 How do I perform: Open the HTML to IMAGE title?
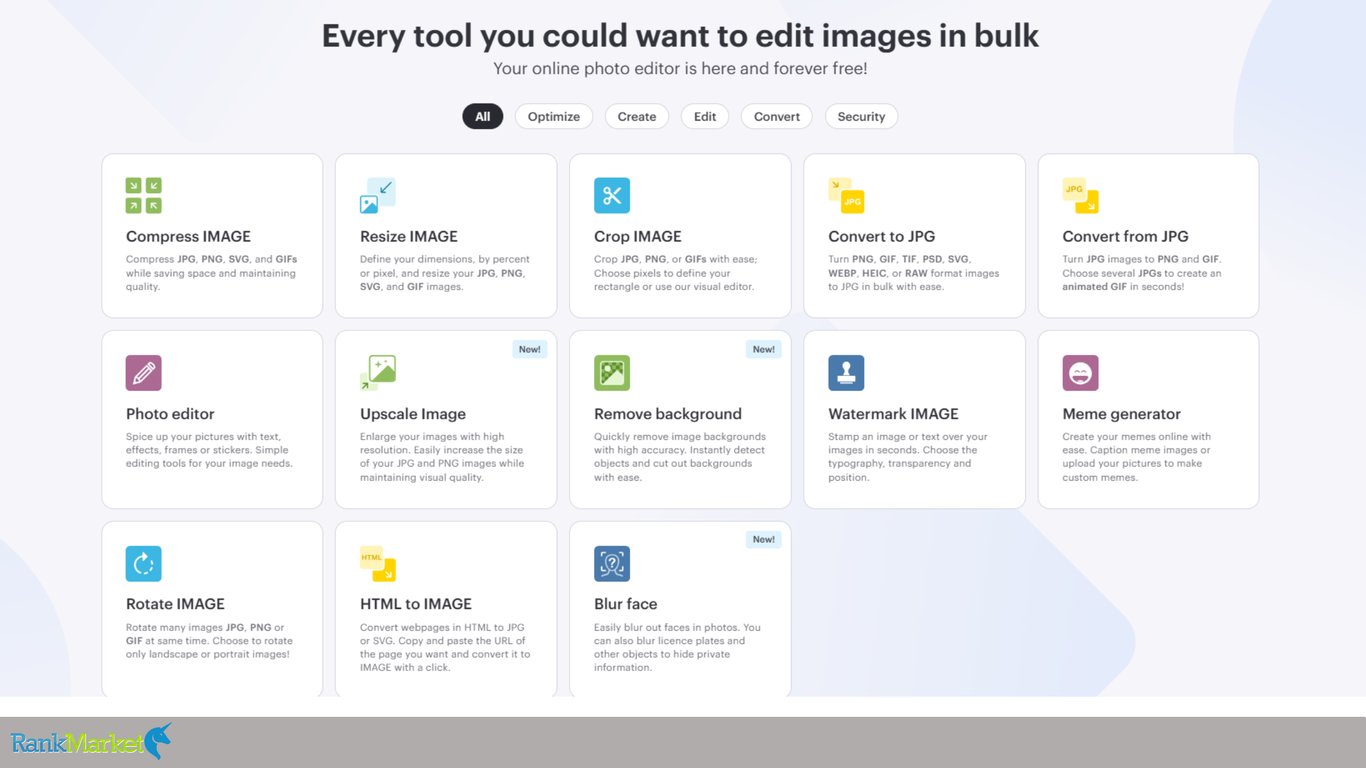pos(416,604)
